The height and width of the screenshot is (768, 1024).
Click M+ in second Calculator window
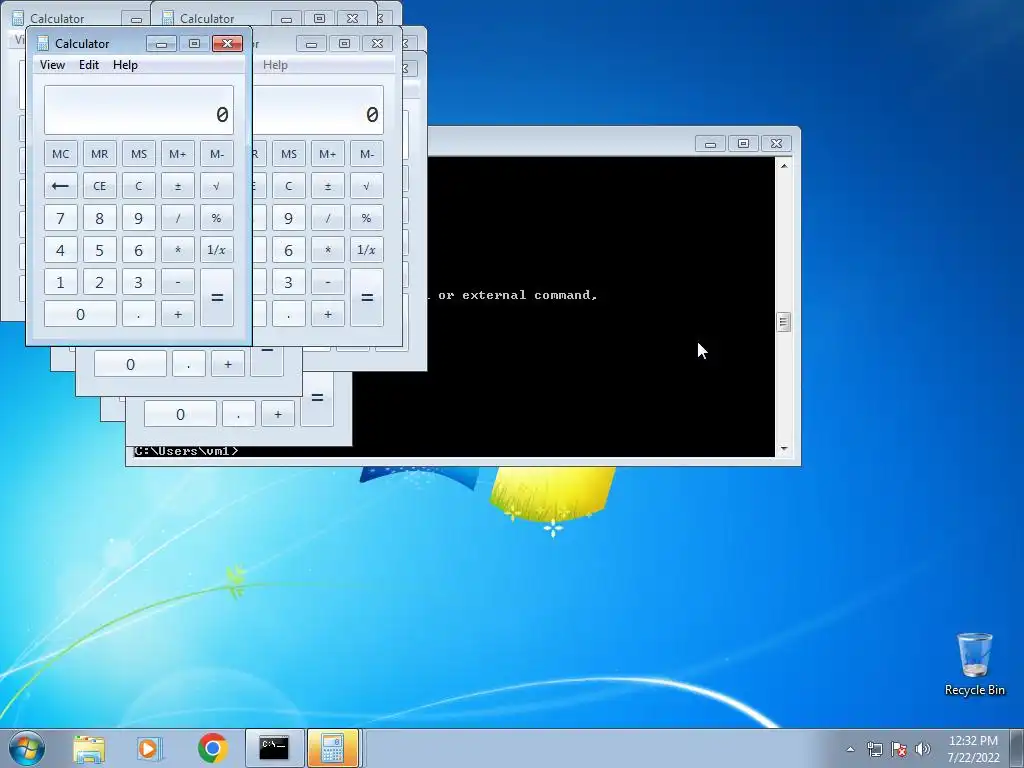328,154
